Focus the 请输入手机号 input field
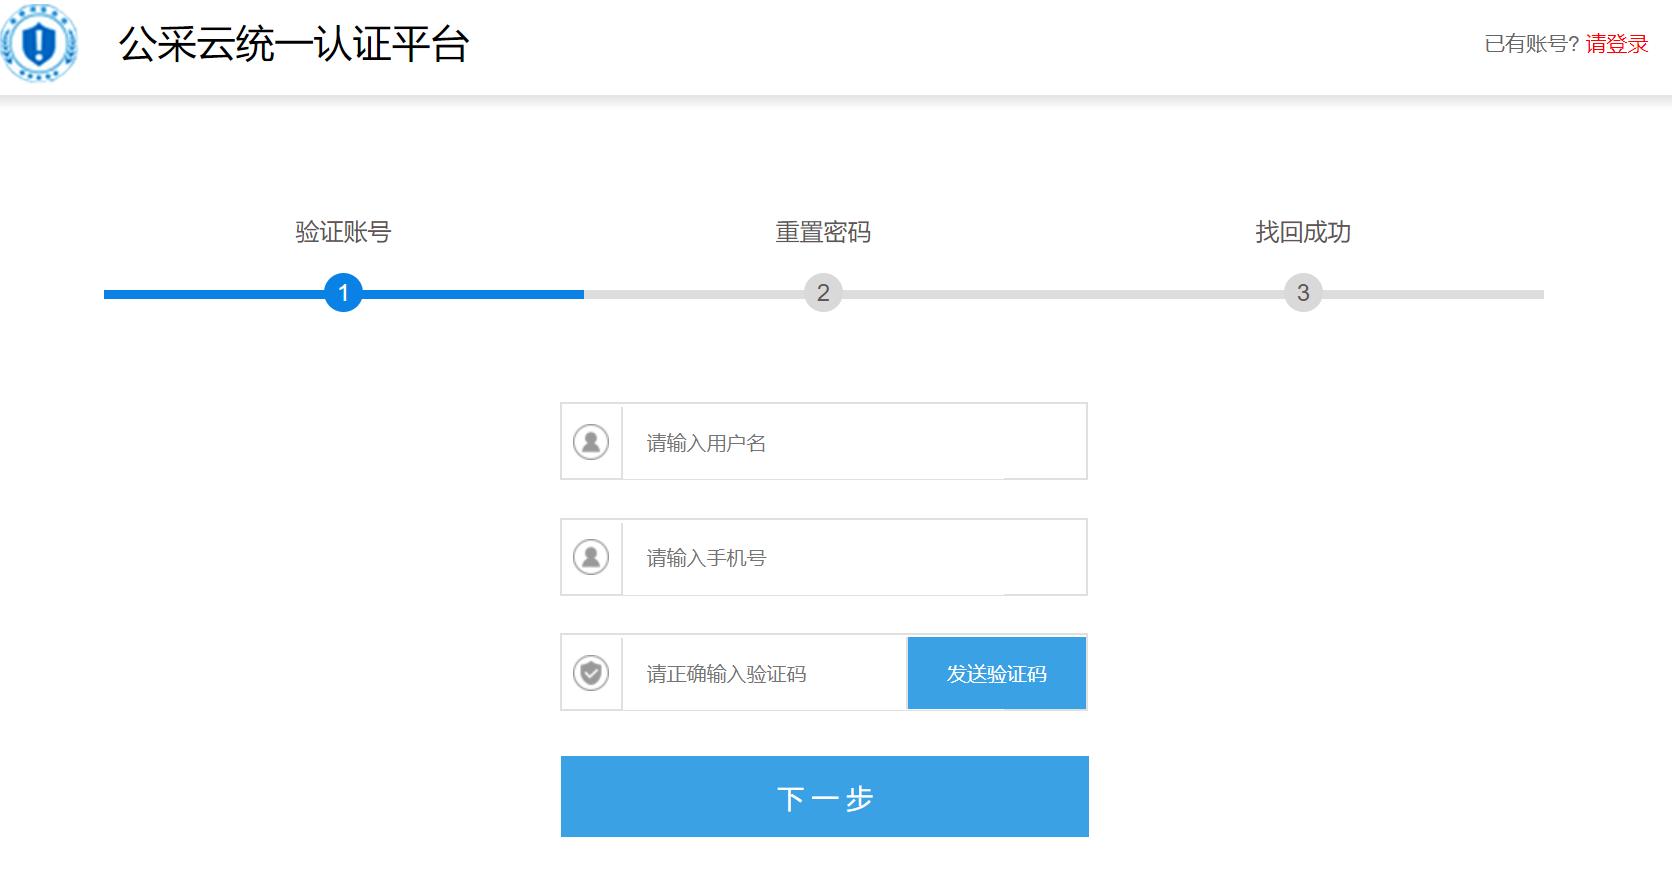 click(853, 557)
